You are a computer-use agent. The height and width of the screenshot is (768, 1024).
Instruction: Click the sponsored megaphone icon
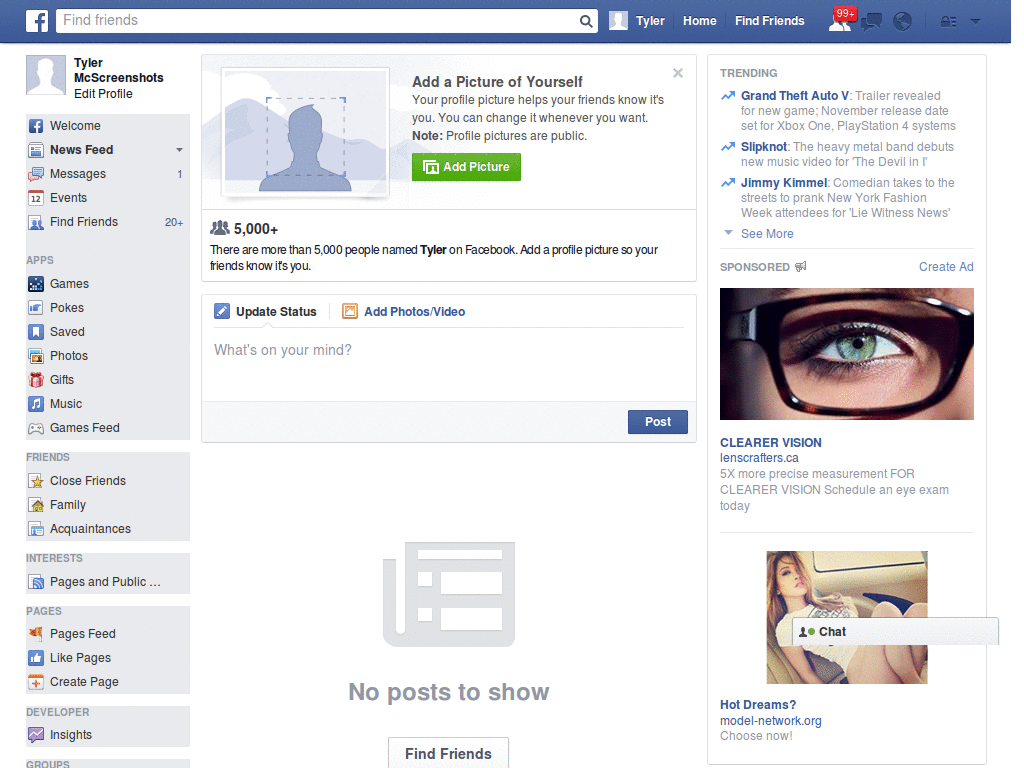point(801,266)
